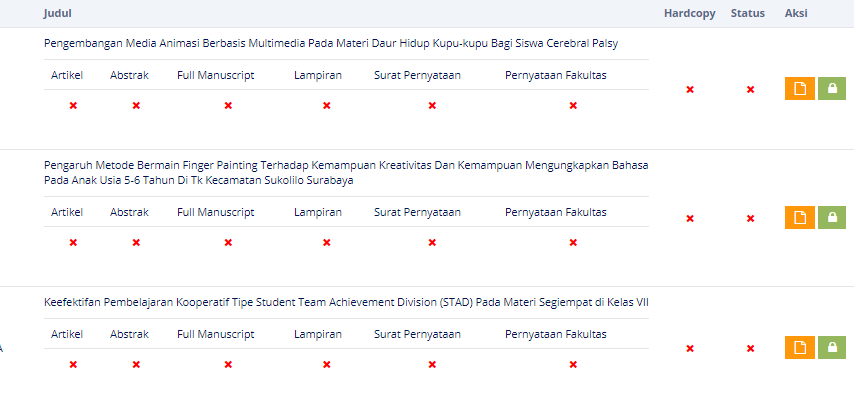Click Pernyataan Fakultas red X in Finger Painting row
The height and width of the screenshot is (397, 856).
[x=573, y=242]
